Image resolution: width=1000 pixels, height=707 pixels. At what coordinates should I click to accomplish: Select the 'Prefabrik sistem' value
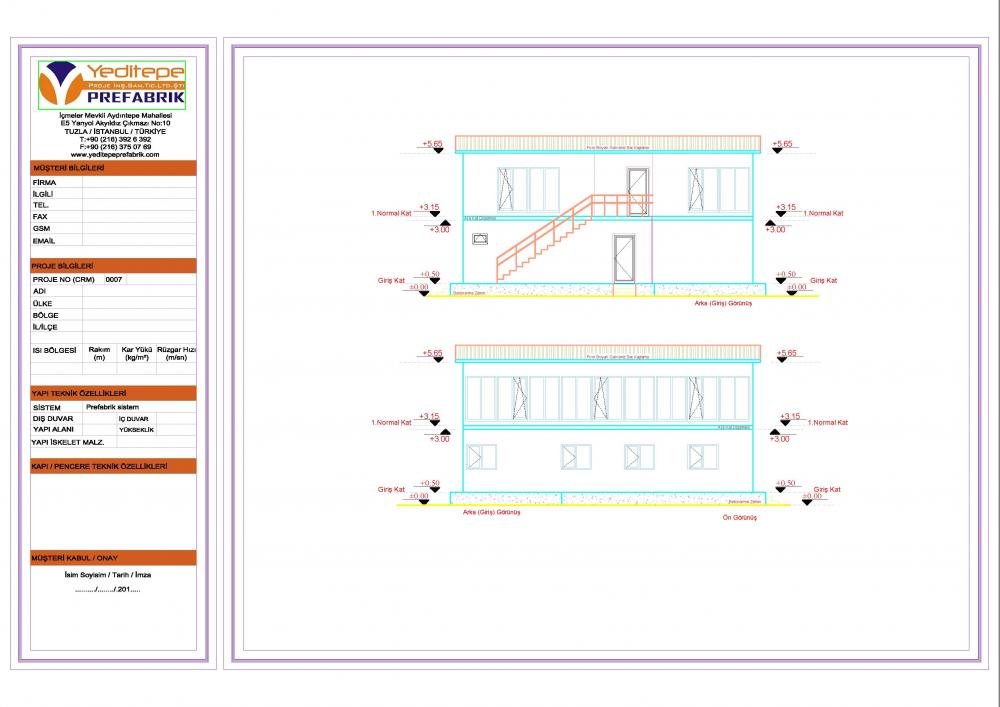click(x=112, y=407)
